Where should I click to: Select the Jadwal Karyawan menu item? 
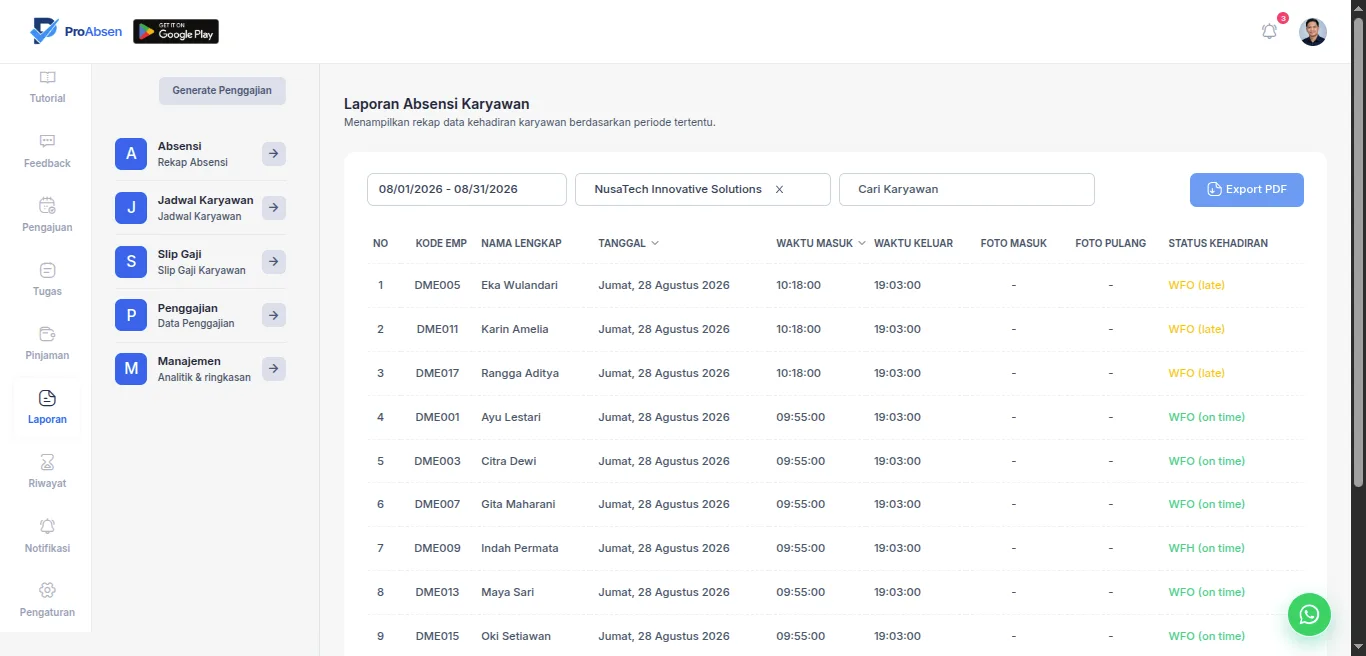click(x=200, y=208)
